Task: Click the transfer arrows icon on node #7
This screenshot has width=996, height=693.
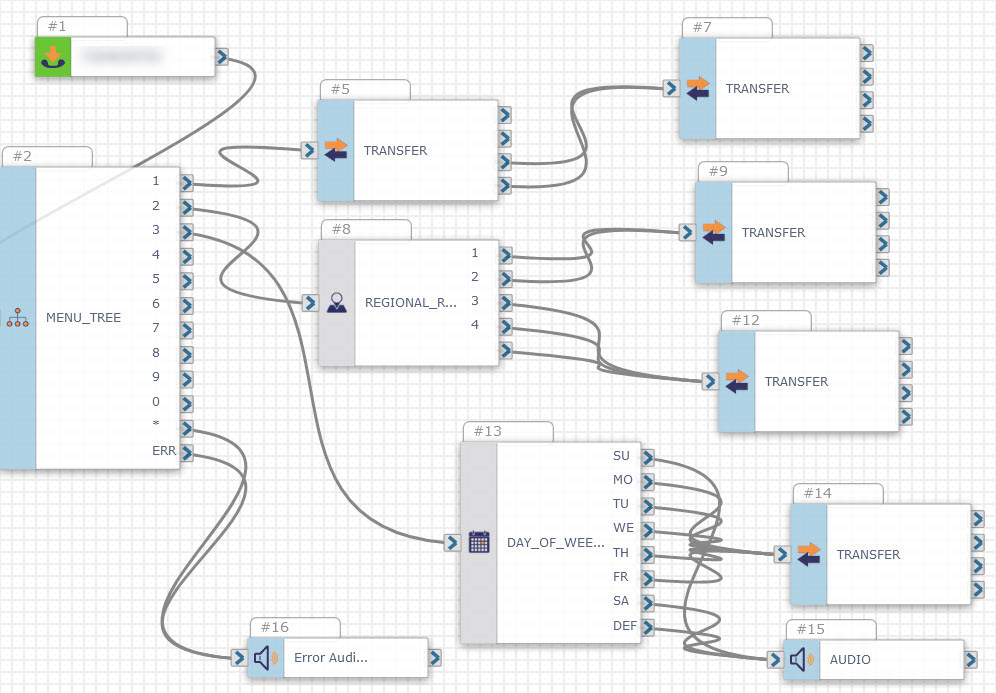Action: click(697, 88)
